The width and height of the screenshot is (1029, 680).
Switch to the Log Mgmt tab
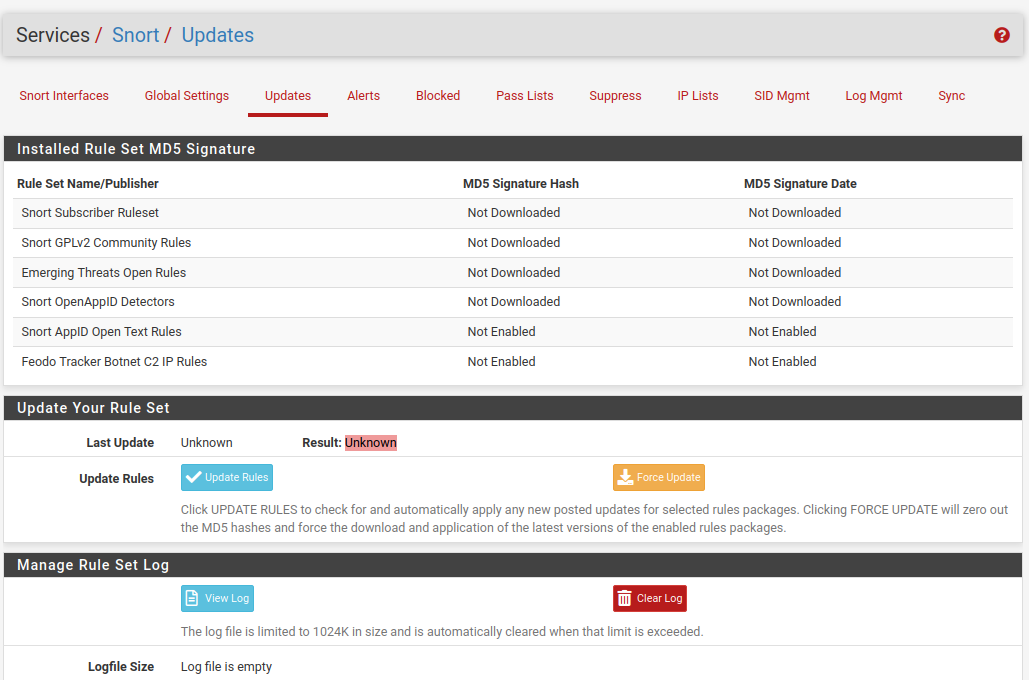[x=873, y=95]
